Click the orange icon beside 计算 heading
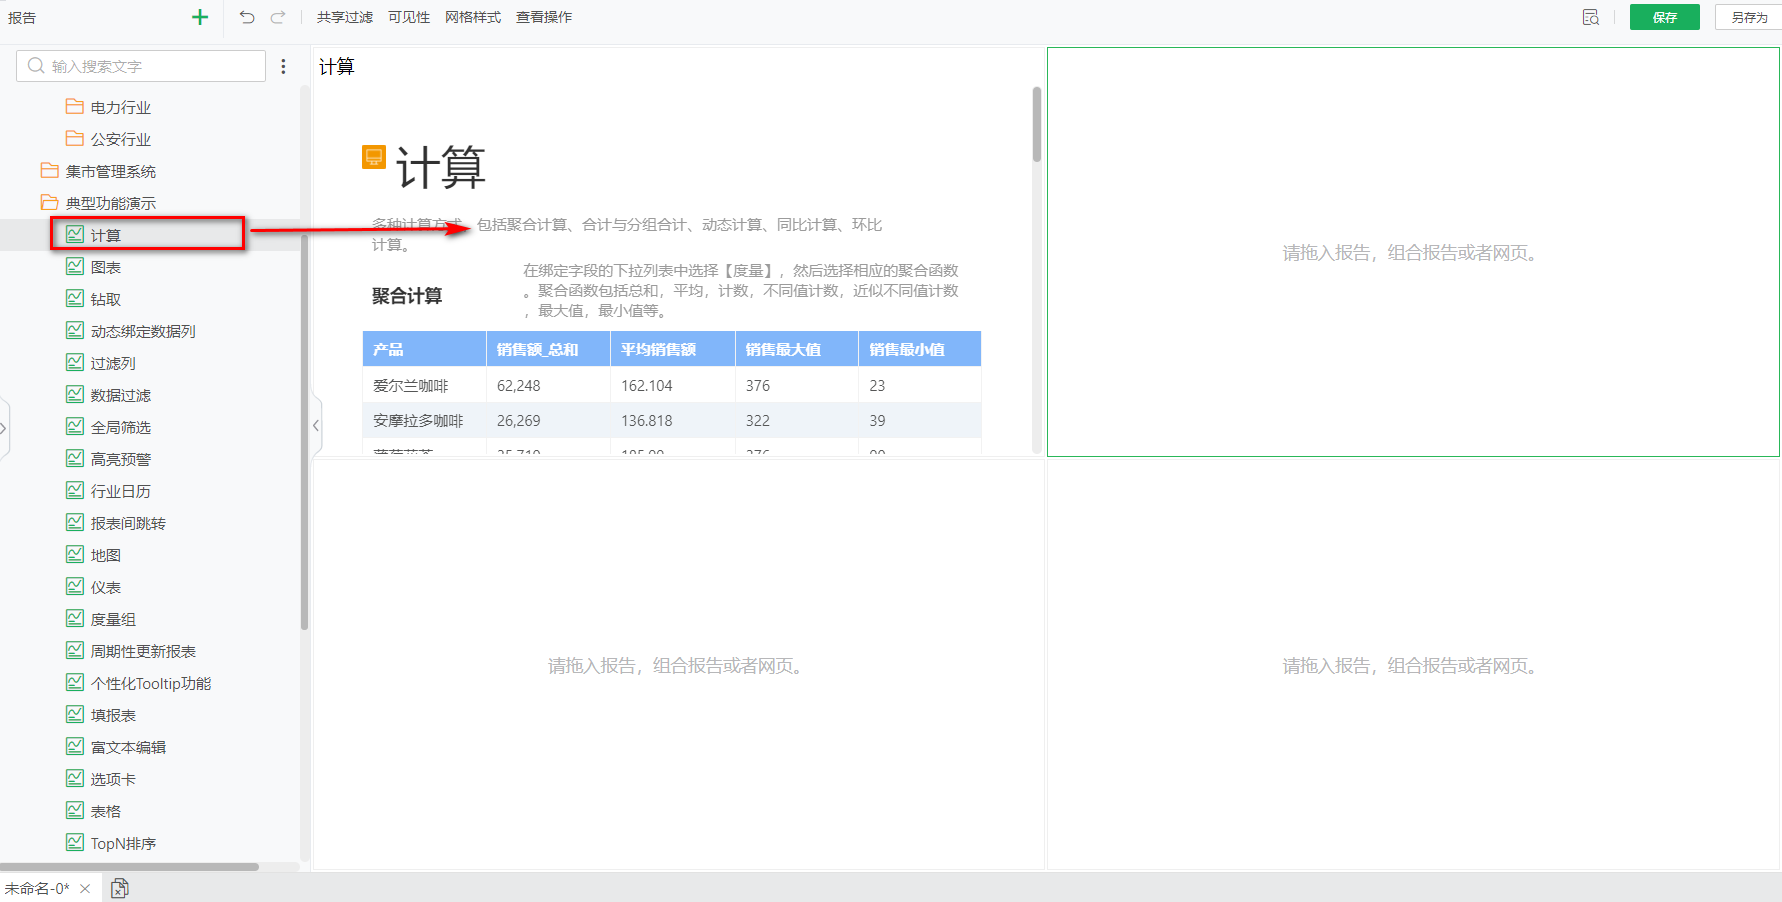 [373, 157]
